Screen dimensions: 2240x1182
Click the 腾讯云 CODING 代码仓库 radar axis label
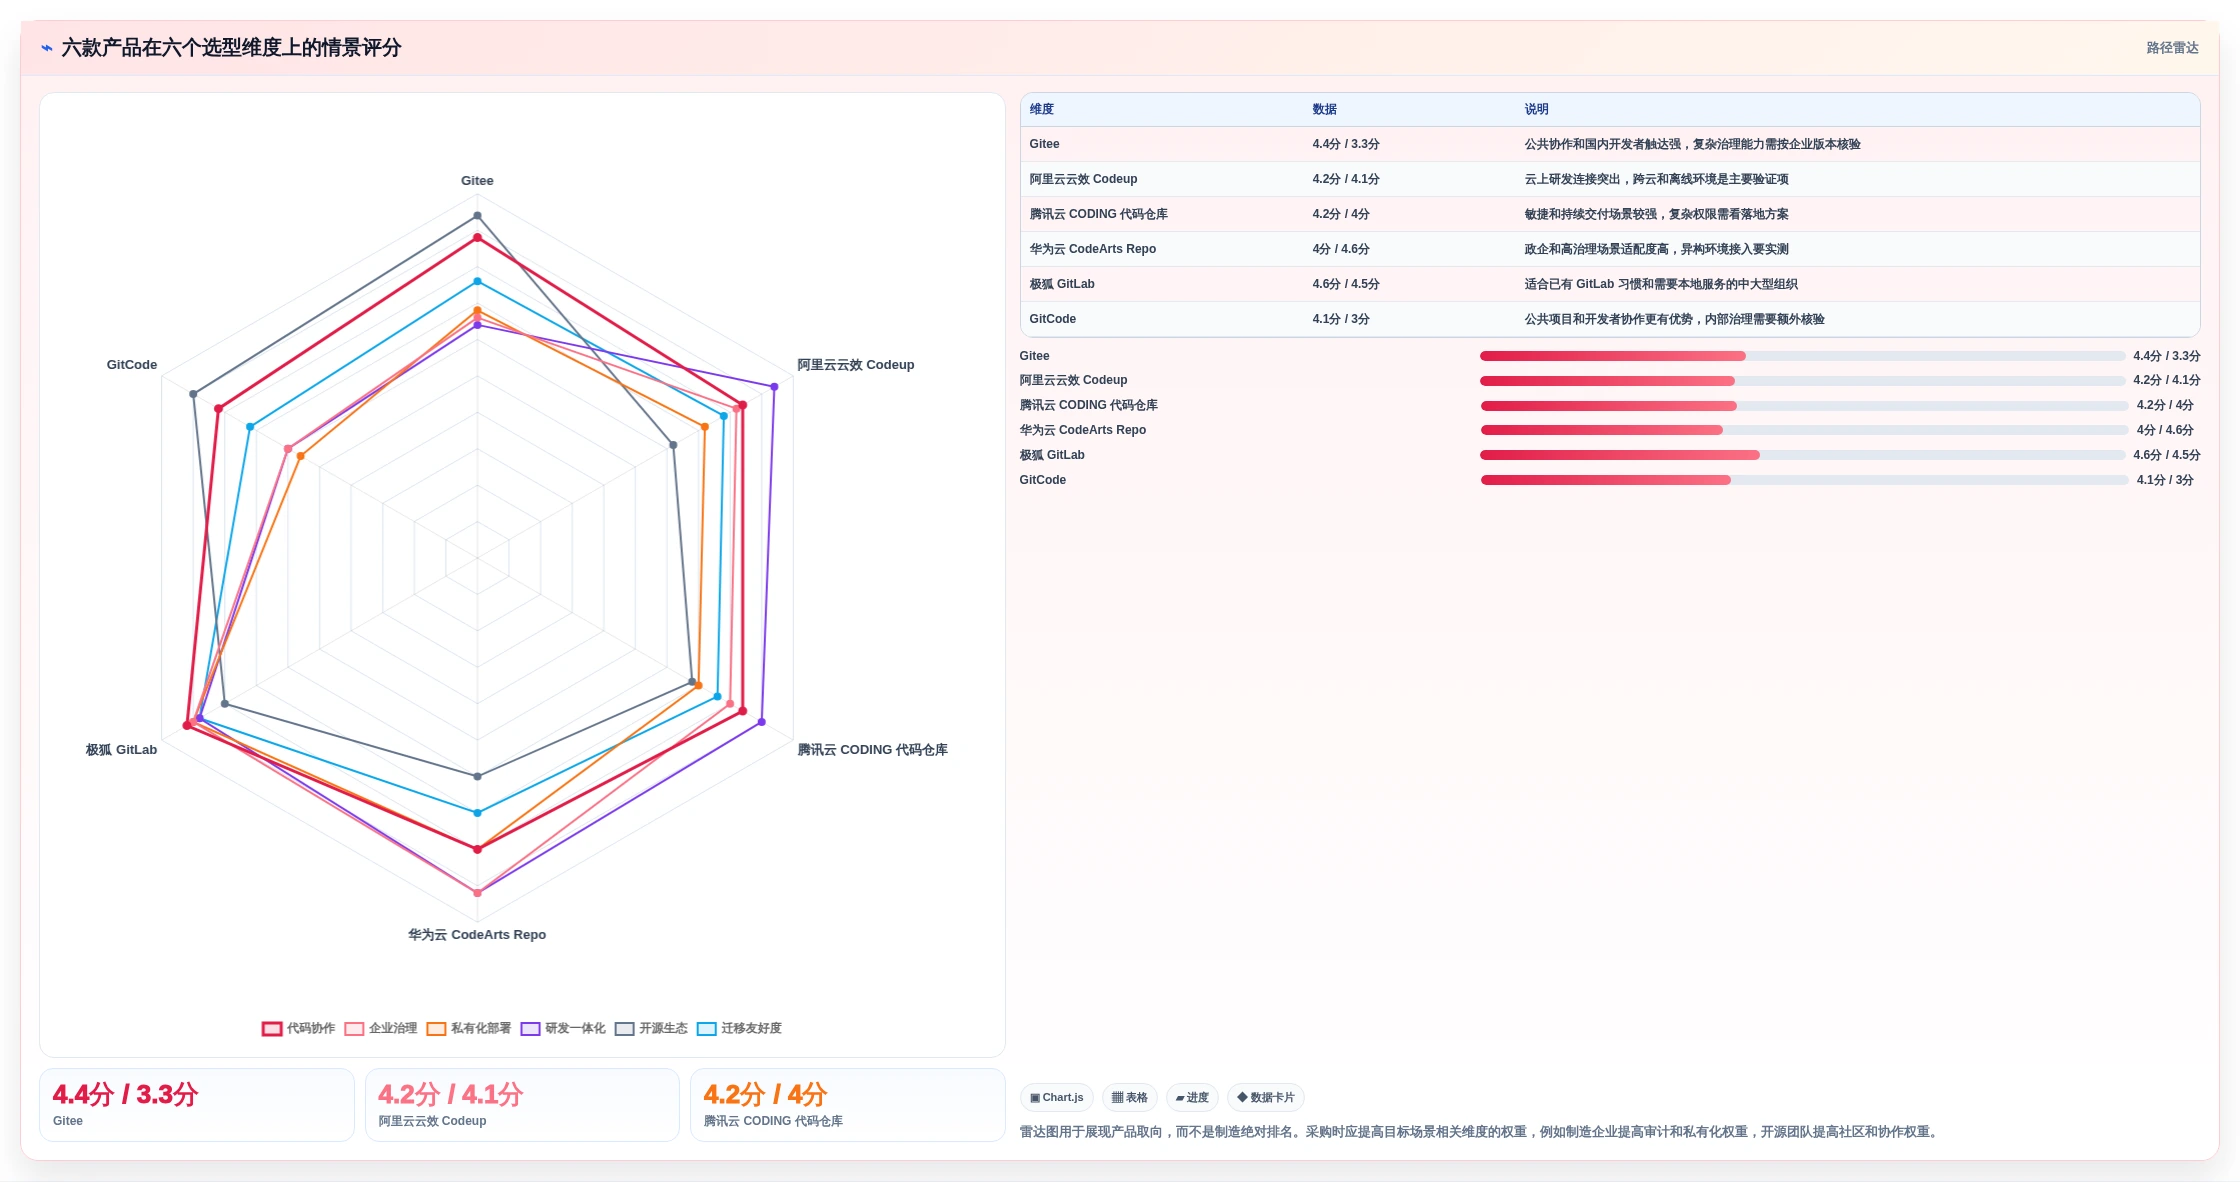872,750
